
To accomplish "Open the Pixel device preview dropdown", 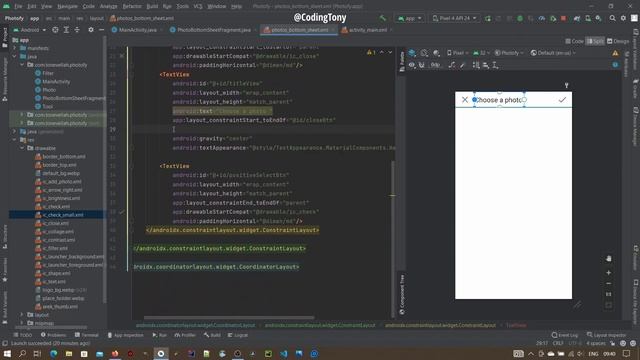I will point(458,53).
